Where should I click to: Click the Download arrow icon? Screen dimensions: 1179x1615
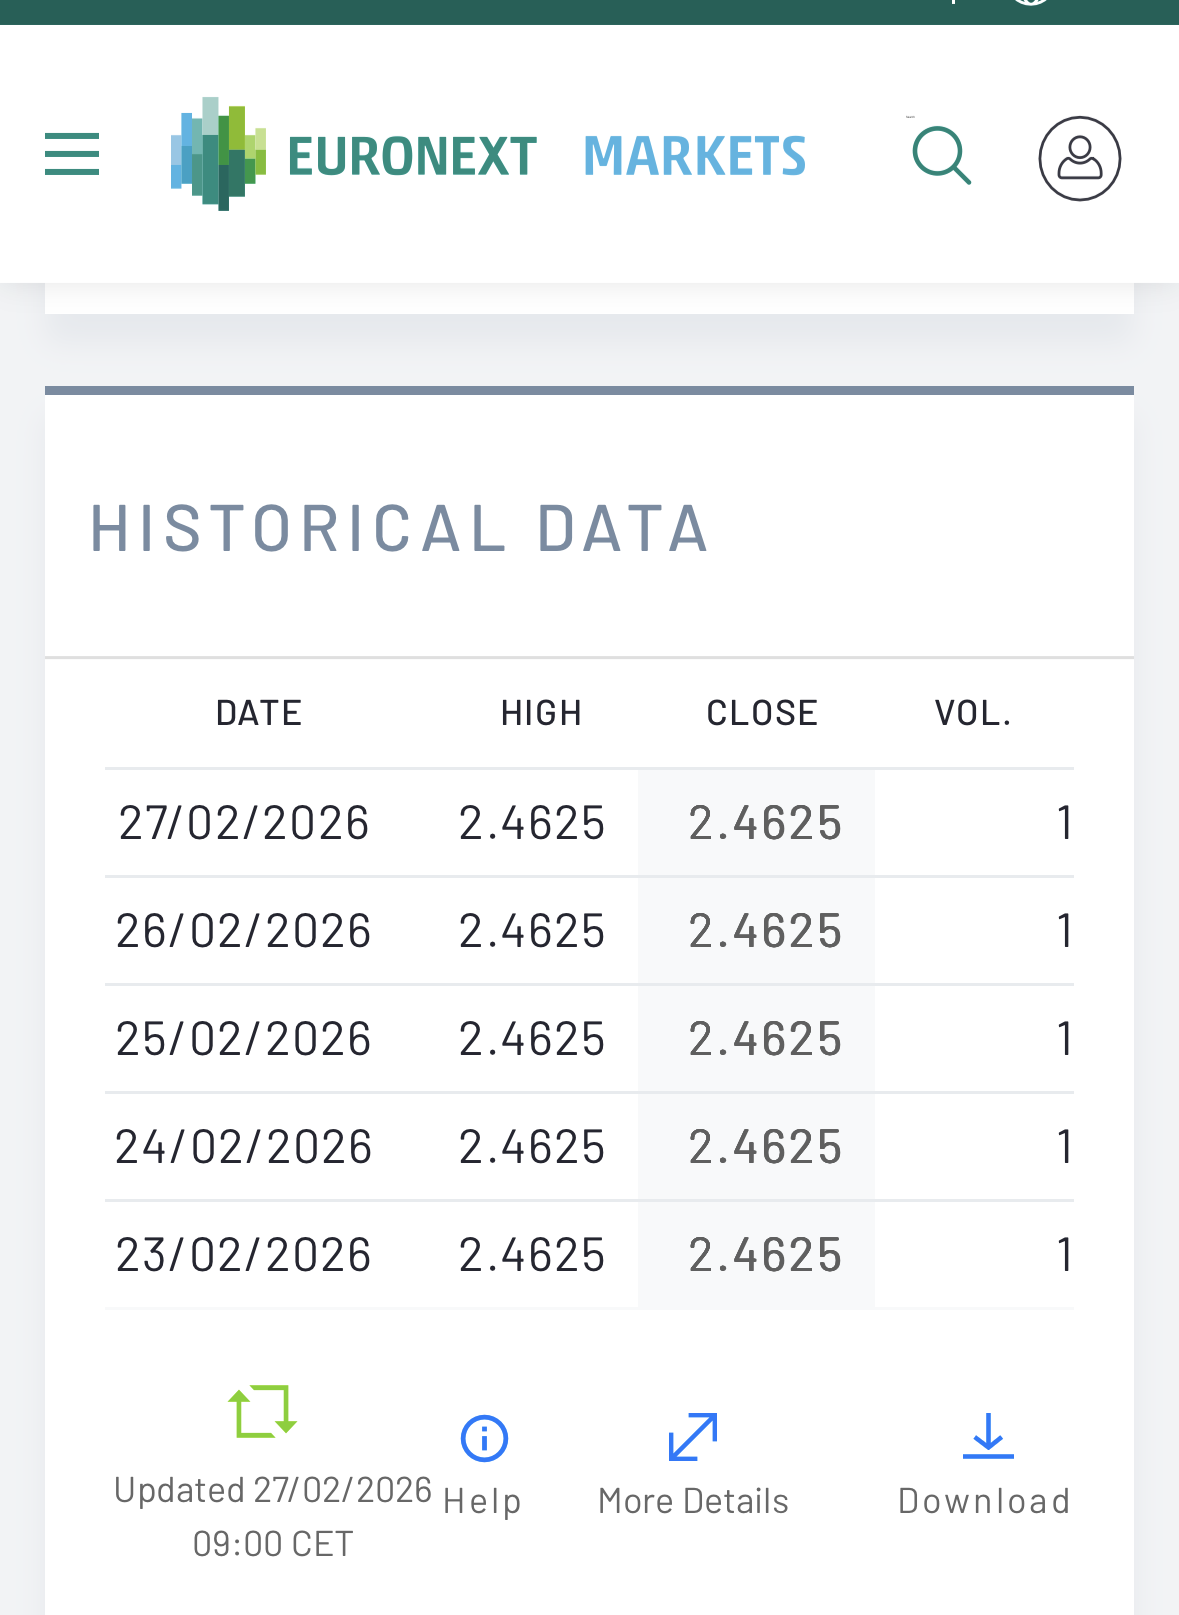click(987, 1436)
